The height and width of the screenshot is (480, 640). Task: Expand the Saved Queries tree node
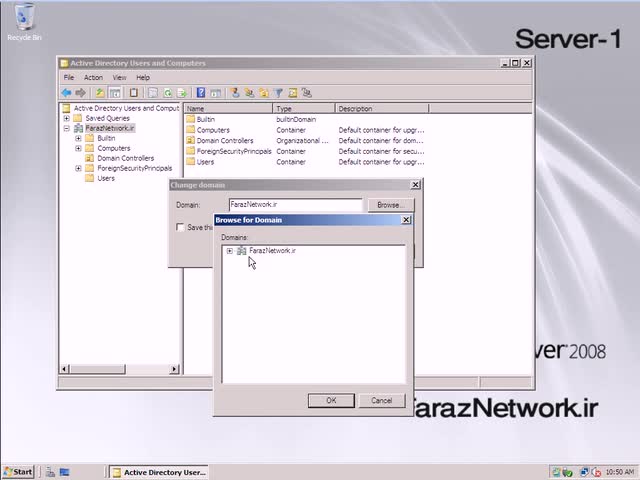pos(67,118)
